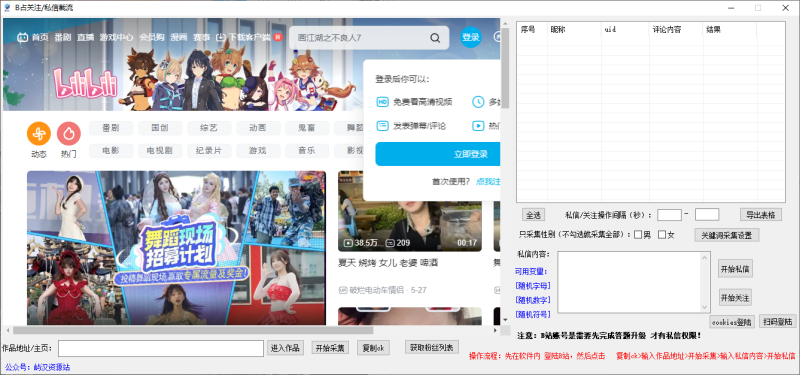The height and width of the screenshot is (375, 800).
Task: Insert the [随机符号] variable
Action: pos(532,314)
